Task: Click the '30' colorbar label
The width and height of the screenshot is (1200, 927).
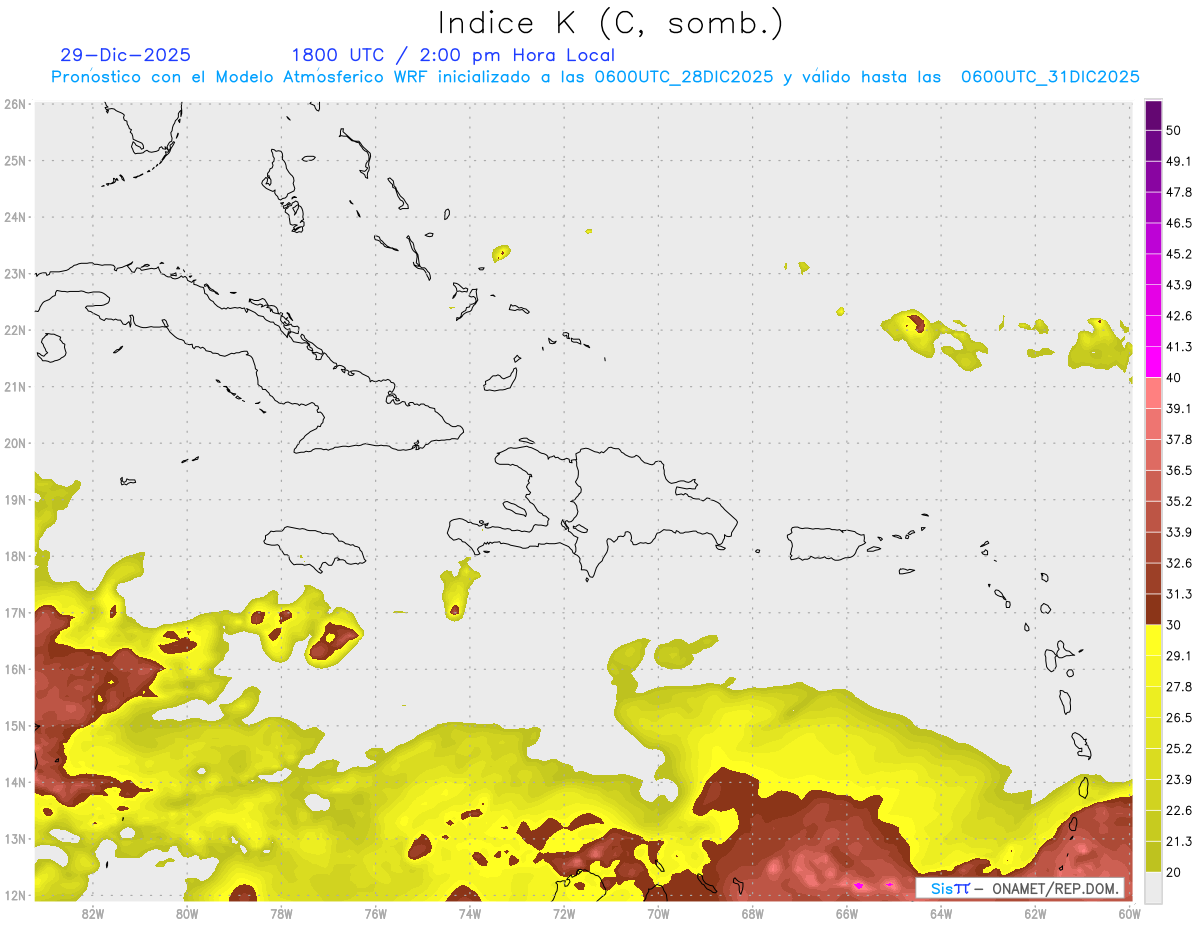Action: pos(1174,625)
